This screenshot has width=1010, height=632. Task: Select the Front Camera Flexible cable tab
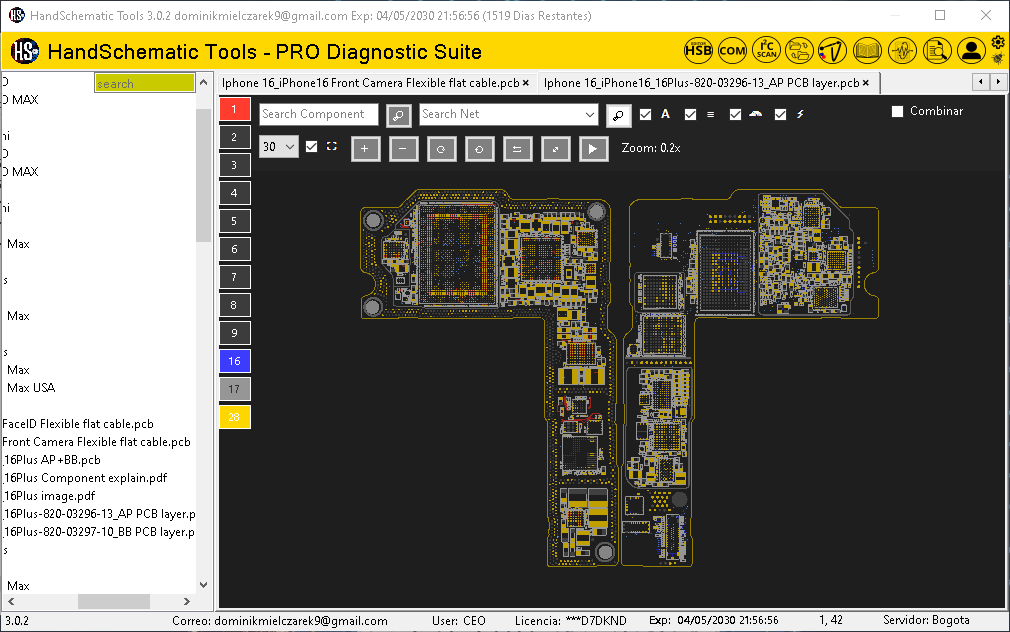point(370,83)
